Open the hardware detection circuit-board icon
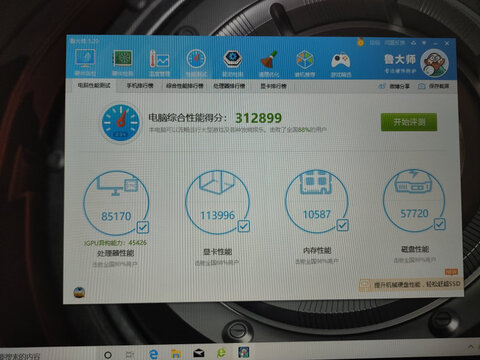Image resolution: width=480 pixels, height=360 pixels. 122,63
